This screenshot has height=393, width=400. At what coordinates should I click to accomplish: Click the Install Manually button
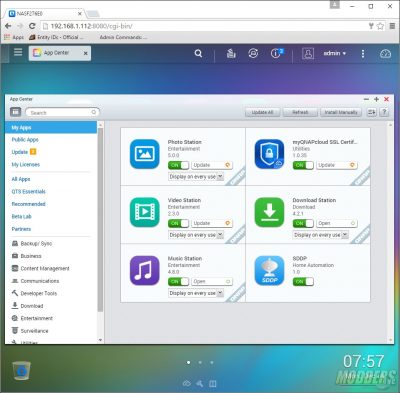341,112
